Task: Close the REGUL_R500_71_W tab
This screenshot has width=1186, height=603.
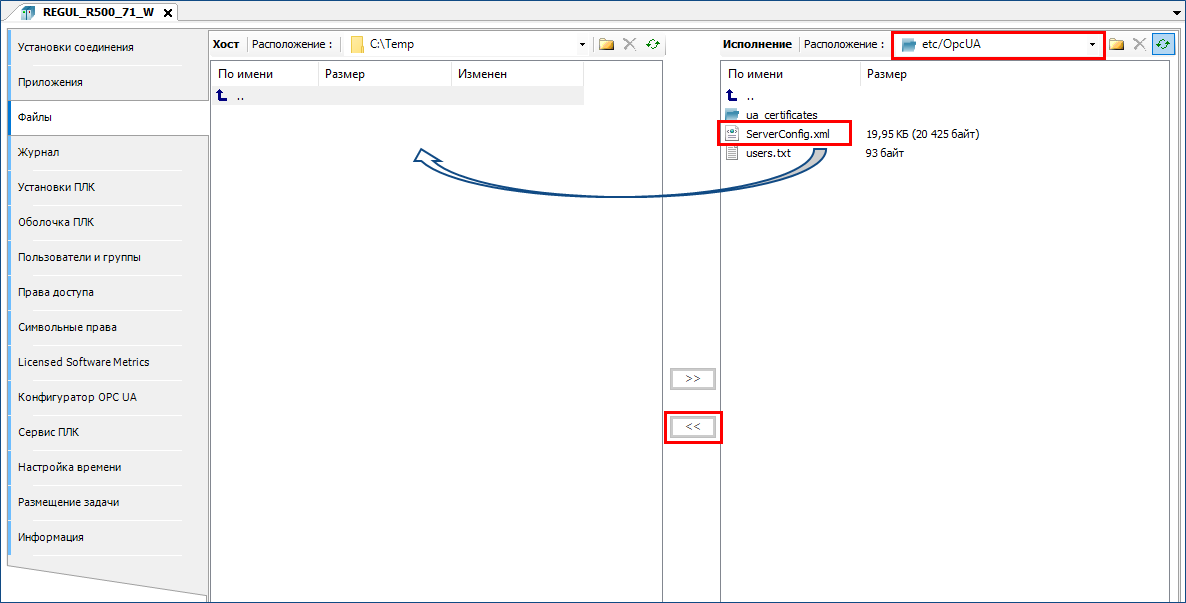Action: pyautogui.click(x=167, y=13)
